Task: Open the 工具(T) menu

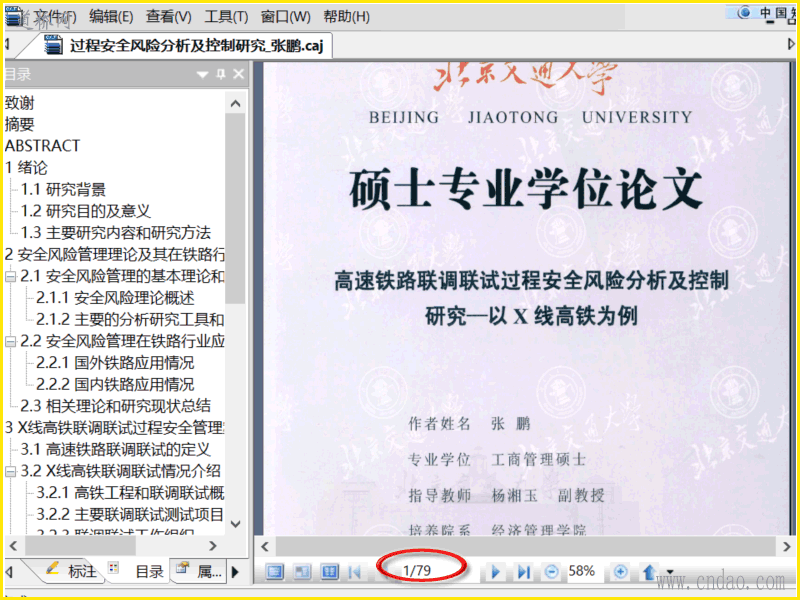Action: (x=226, y=17)
